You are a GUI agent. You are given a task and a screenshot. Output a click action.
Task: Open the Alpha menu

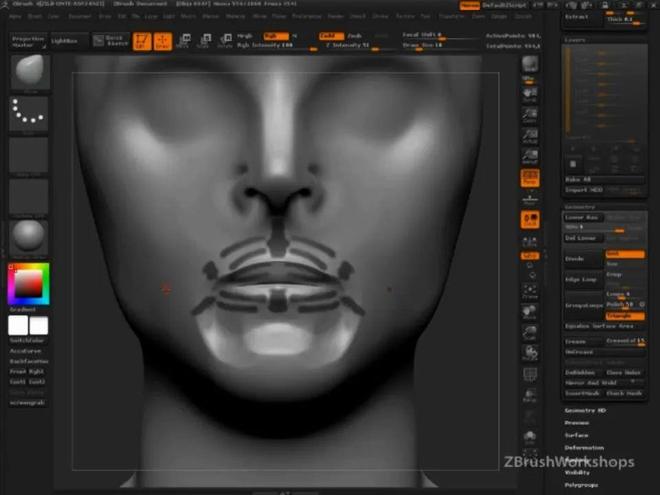[x=15, y=16]
